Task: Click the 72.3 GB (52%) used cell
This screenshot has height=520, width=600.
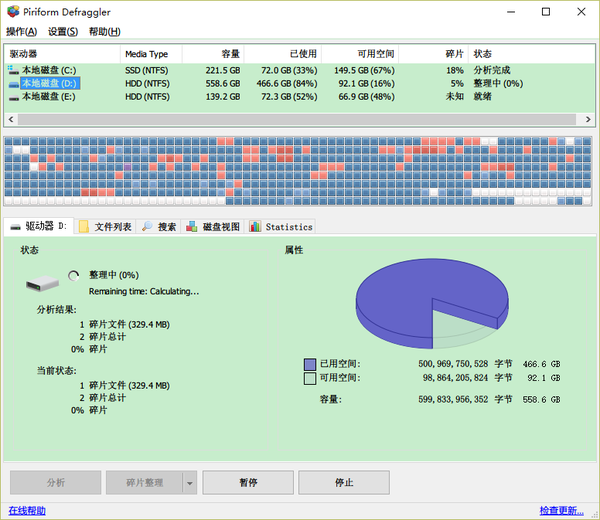Action: (x=289, y=97)
